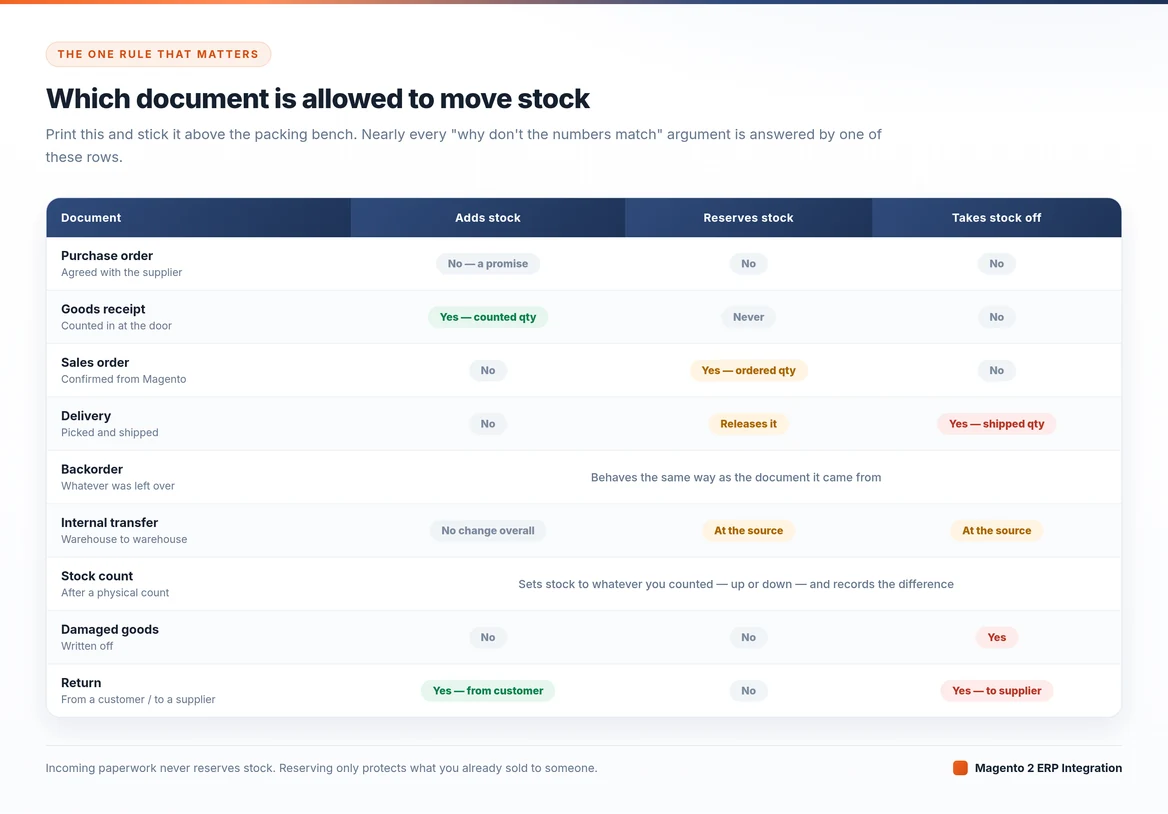Click the 'No — a promise' pill
1168x814 pixels.
pyautogui.click(x=488, y=264)
